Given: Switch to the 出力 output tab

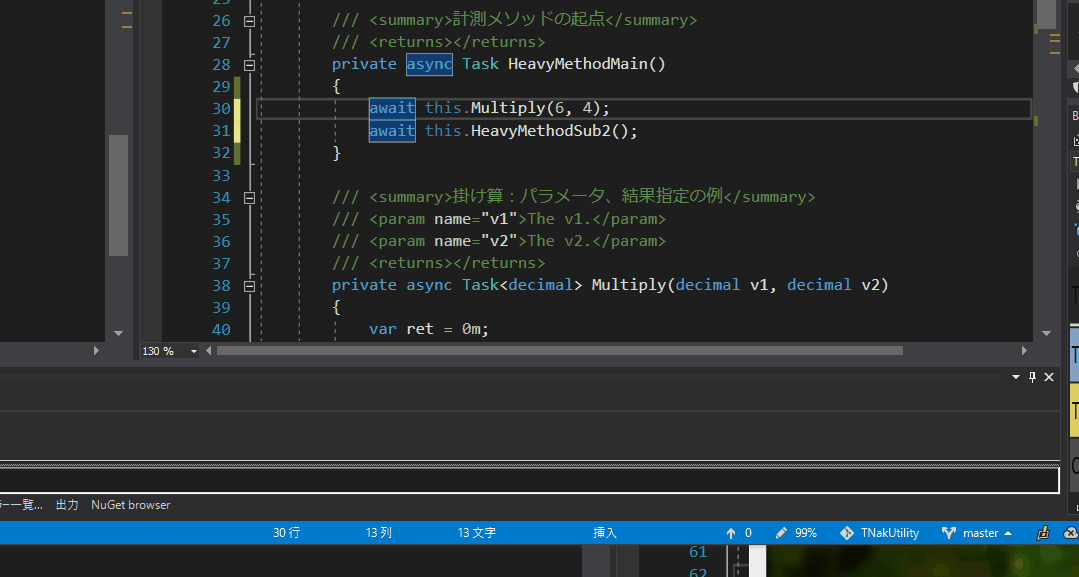Looking at the screenshot, I should click(x=67, y=505).
